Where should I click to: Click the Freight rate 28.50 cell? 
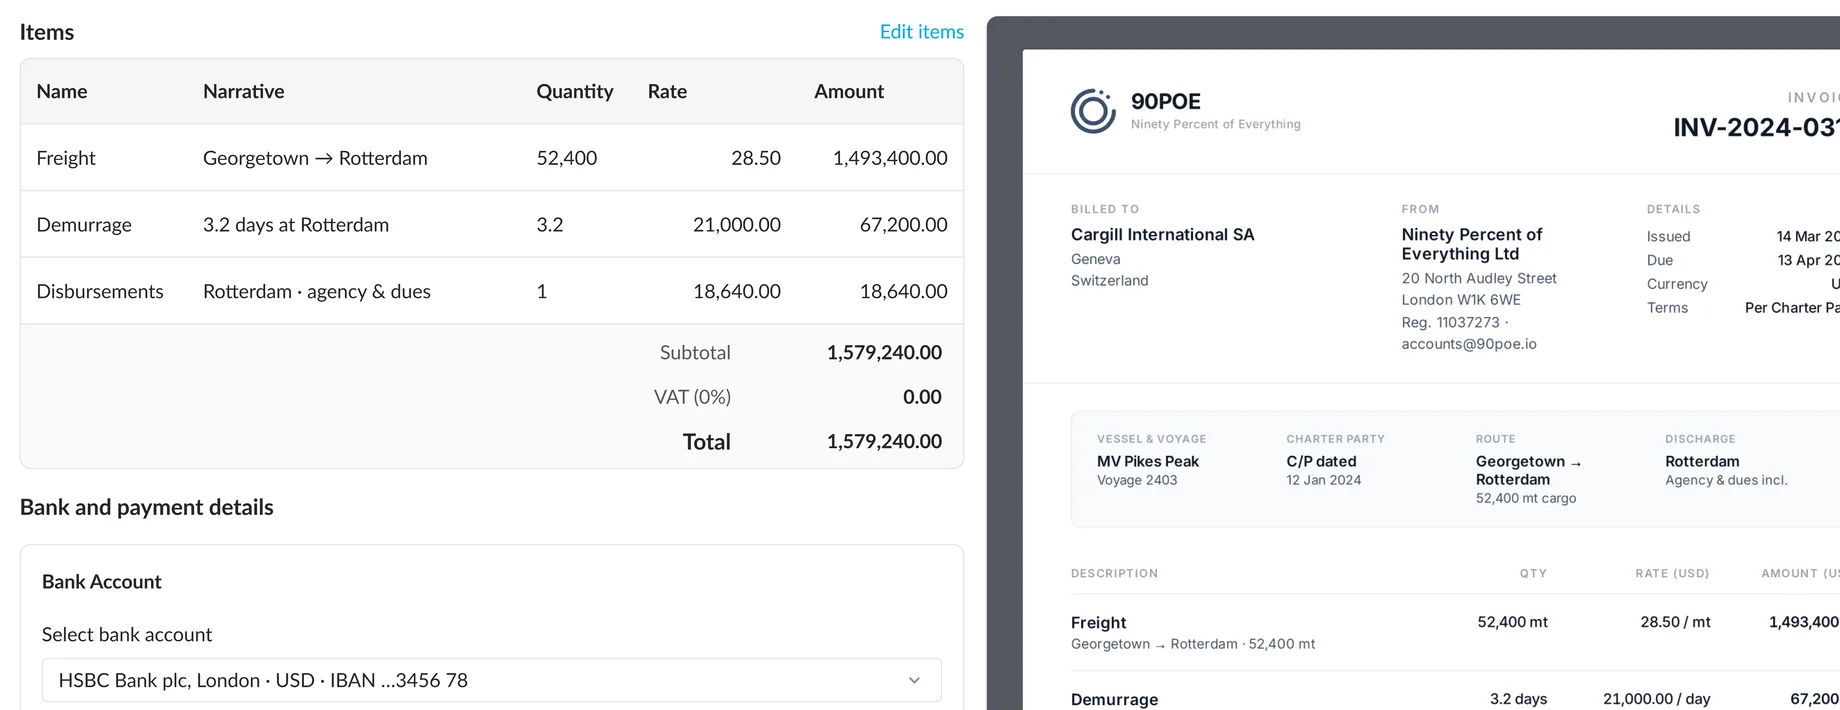tap(756, 158)
